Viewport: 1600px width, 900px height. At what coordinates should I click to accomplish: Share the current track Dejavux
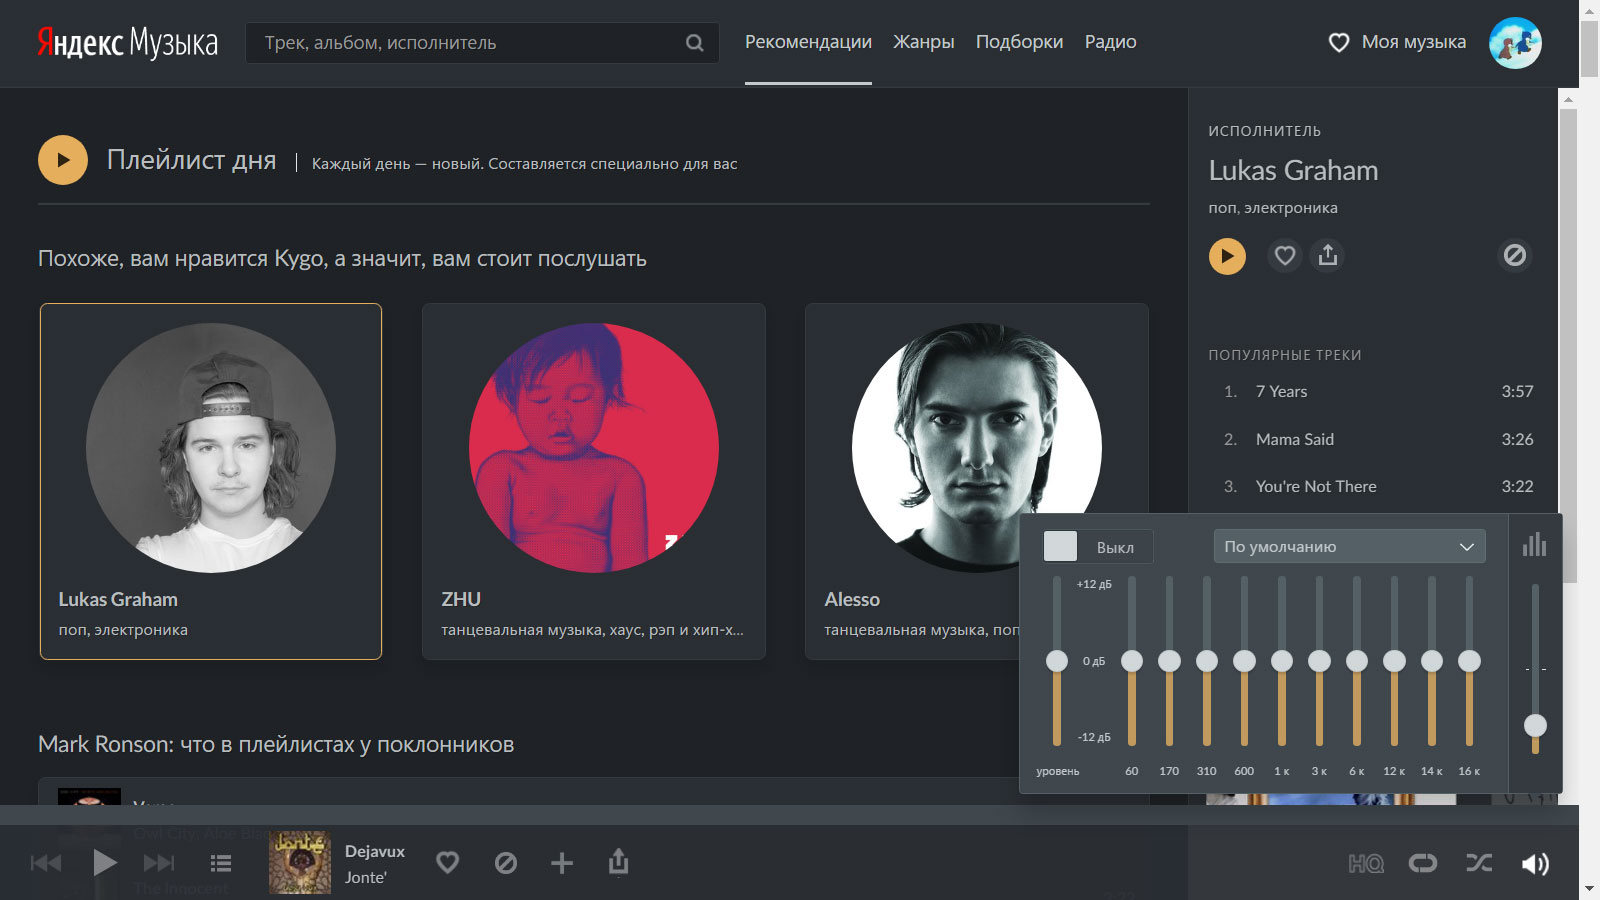[x=619, y=861]
